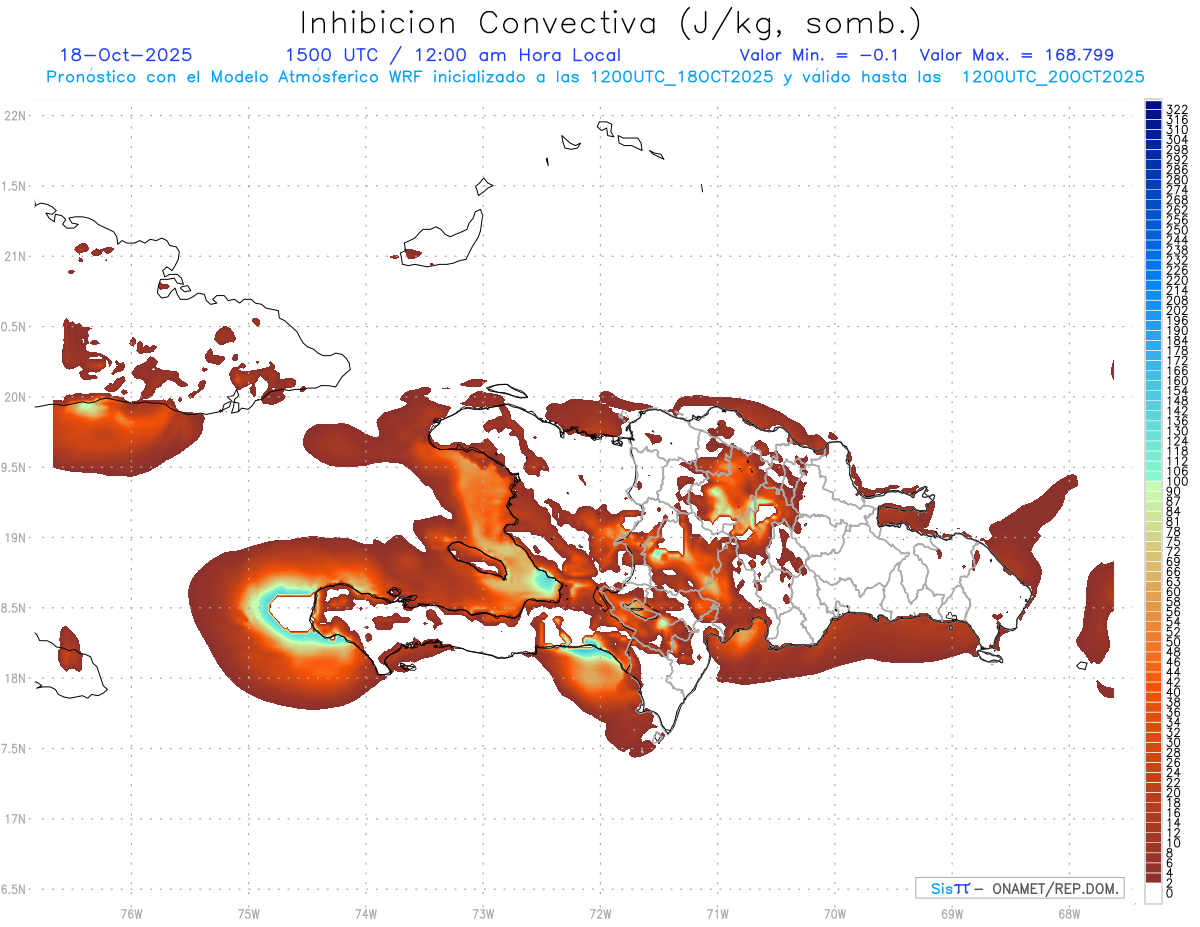Select the 'Valor Min. = -0.1' readout
The image size is (1200, 927).
[820, 55]
